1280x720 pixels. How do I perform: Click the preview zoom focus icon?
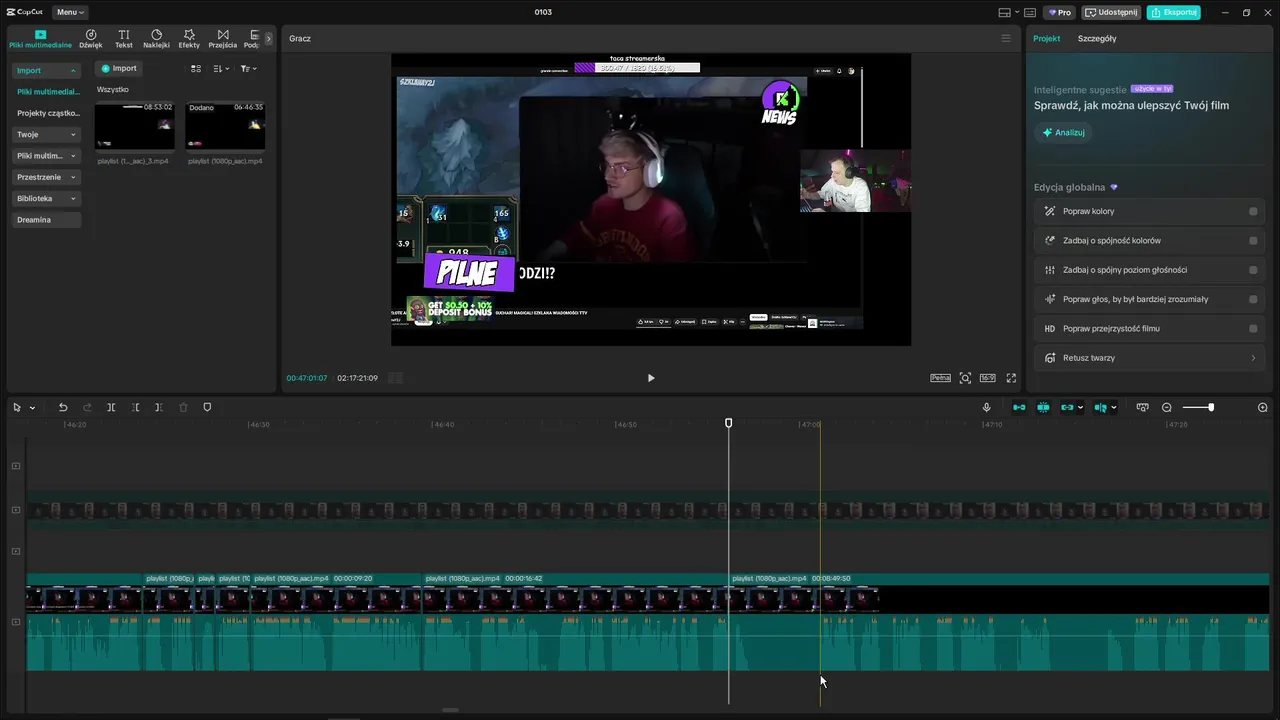(965, 378)
